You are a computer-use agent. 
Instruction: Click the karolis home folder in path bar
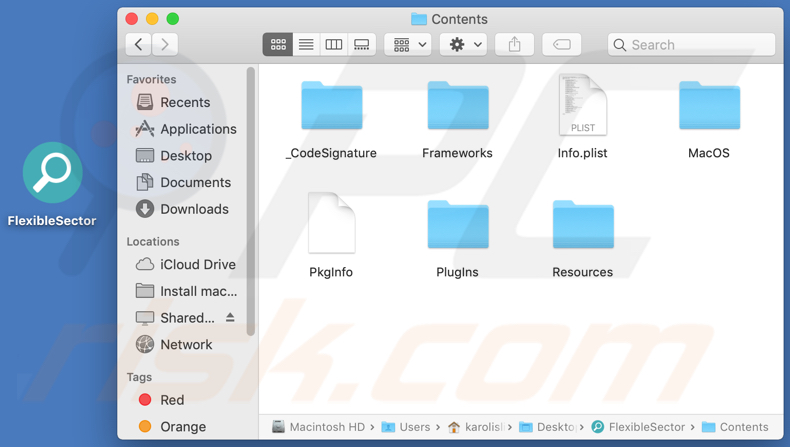click(476, 427)
